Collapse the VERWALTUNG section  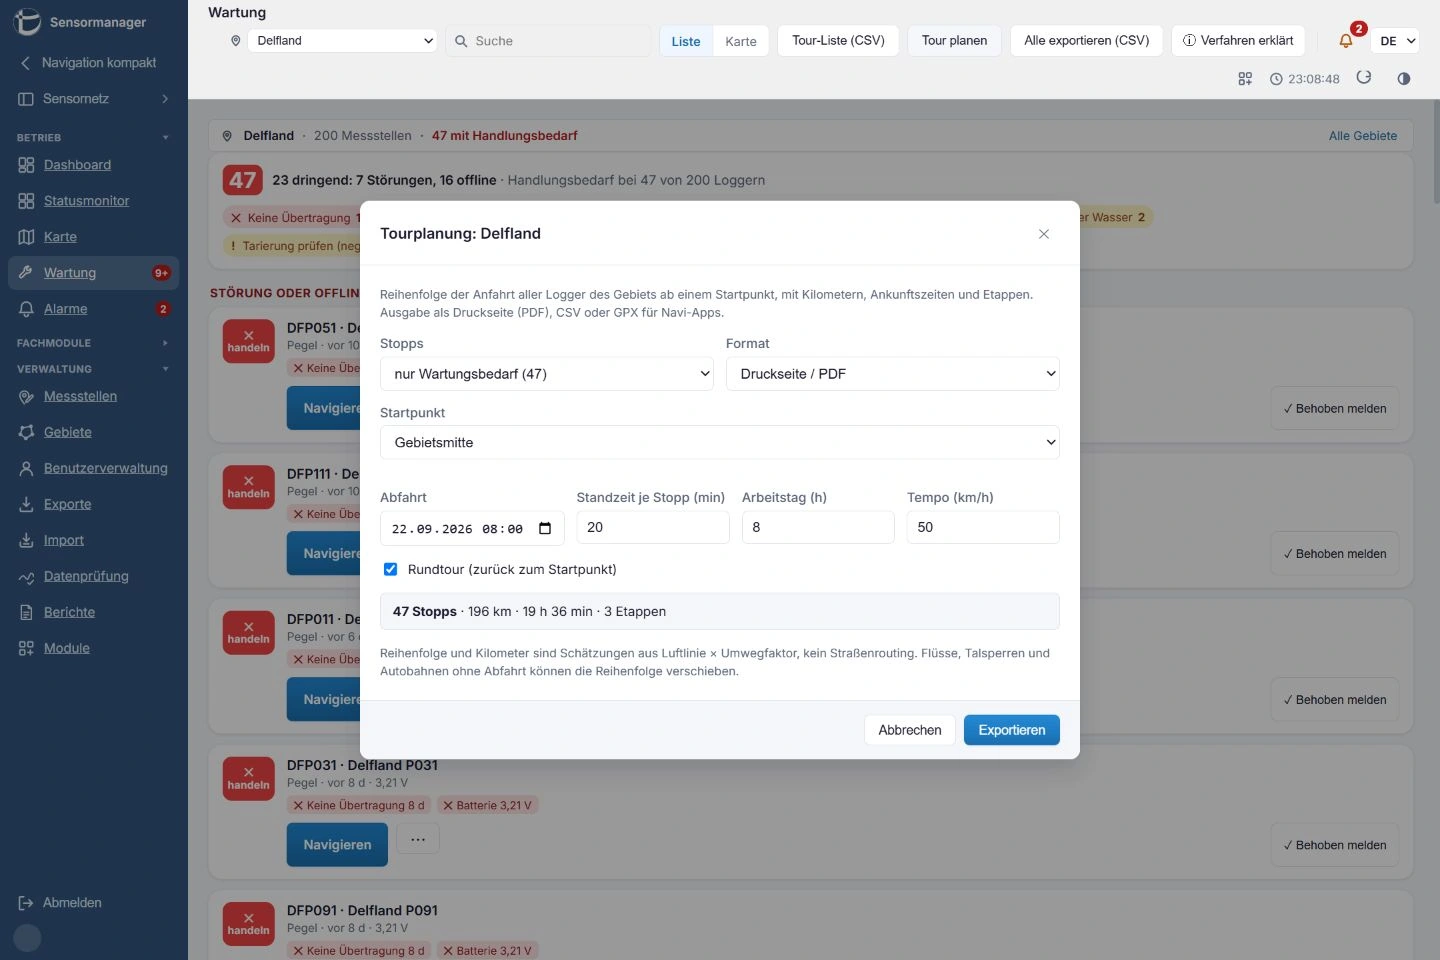[165, 369]
